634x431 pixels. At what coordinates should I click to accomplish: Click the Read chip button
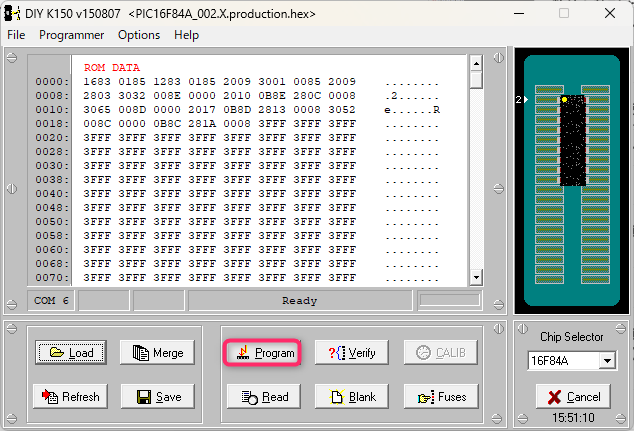(x=264, y=397)
